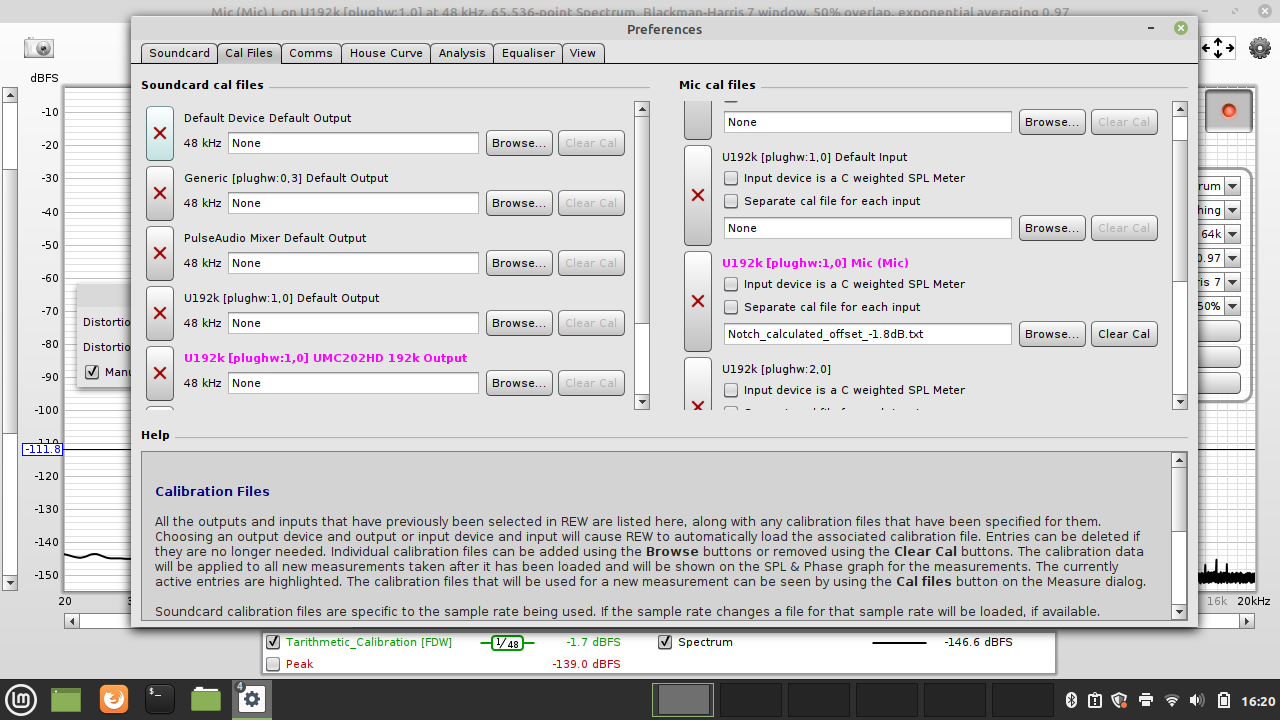Viewport: 1280px width, 720px height.
Task: Delete the U192k [plughw:1,0] Default Input entry
Action: pos(698,195)
